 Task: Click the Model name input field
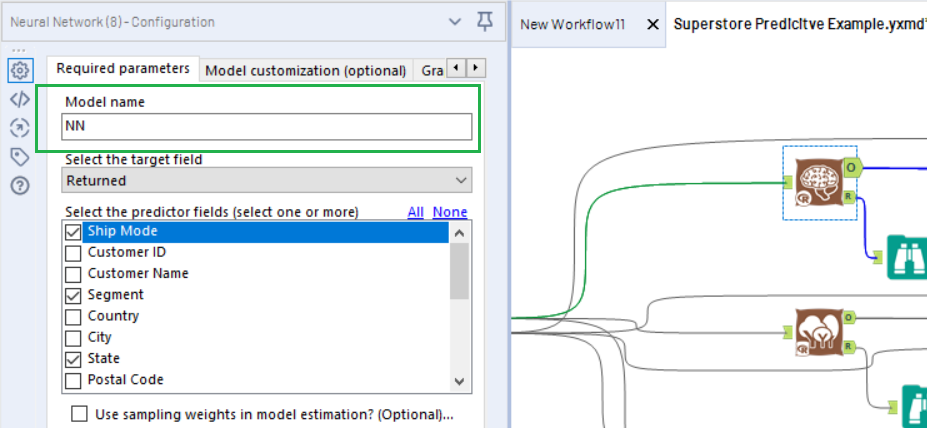pyautogui.click(x=267, y=127)
